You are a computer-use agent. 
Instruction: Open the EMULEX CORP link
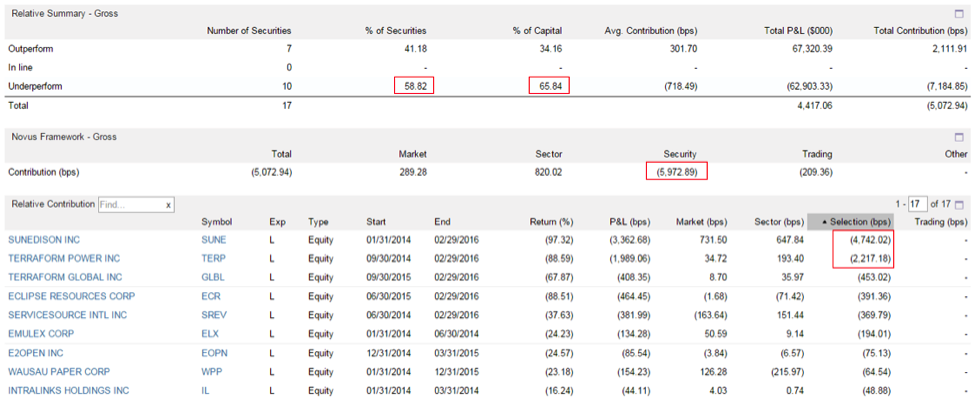(x=40, y=334)
